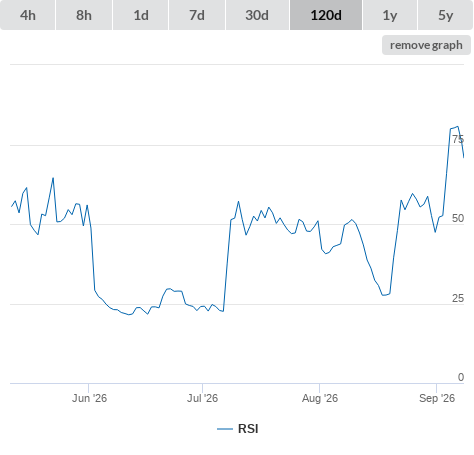Select the 4h time range tab

27,15
